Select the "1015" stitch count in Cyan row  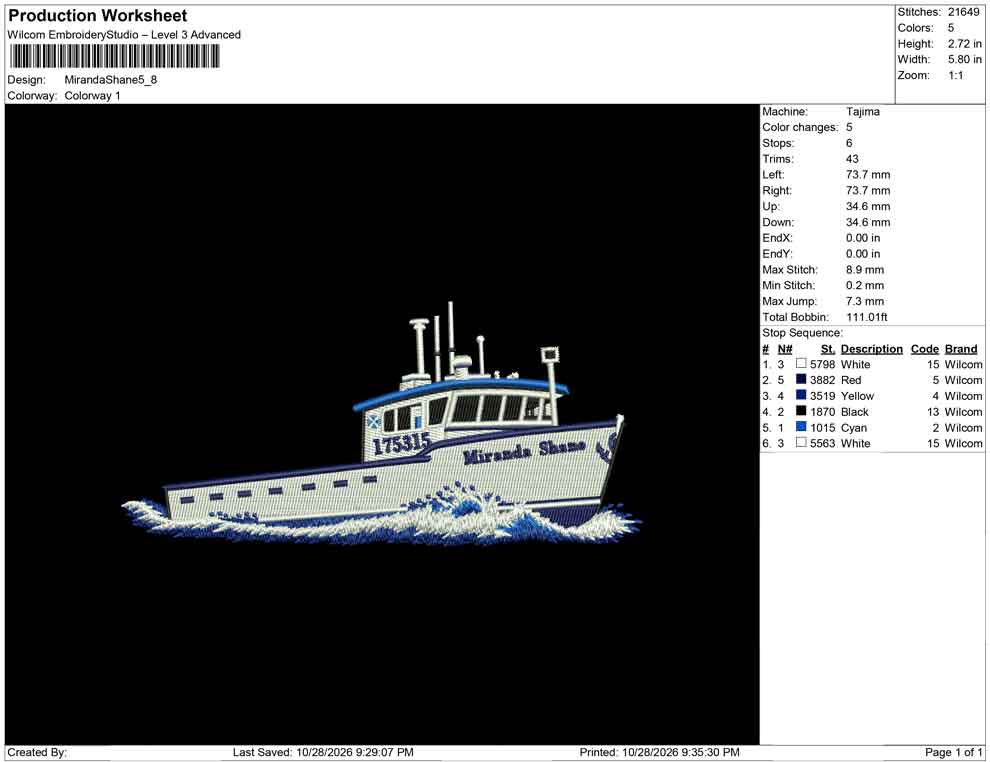(823, 427)
